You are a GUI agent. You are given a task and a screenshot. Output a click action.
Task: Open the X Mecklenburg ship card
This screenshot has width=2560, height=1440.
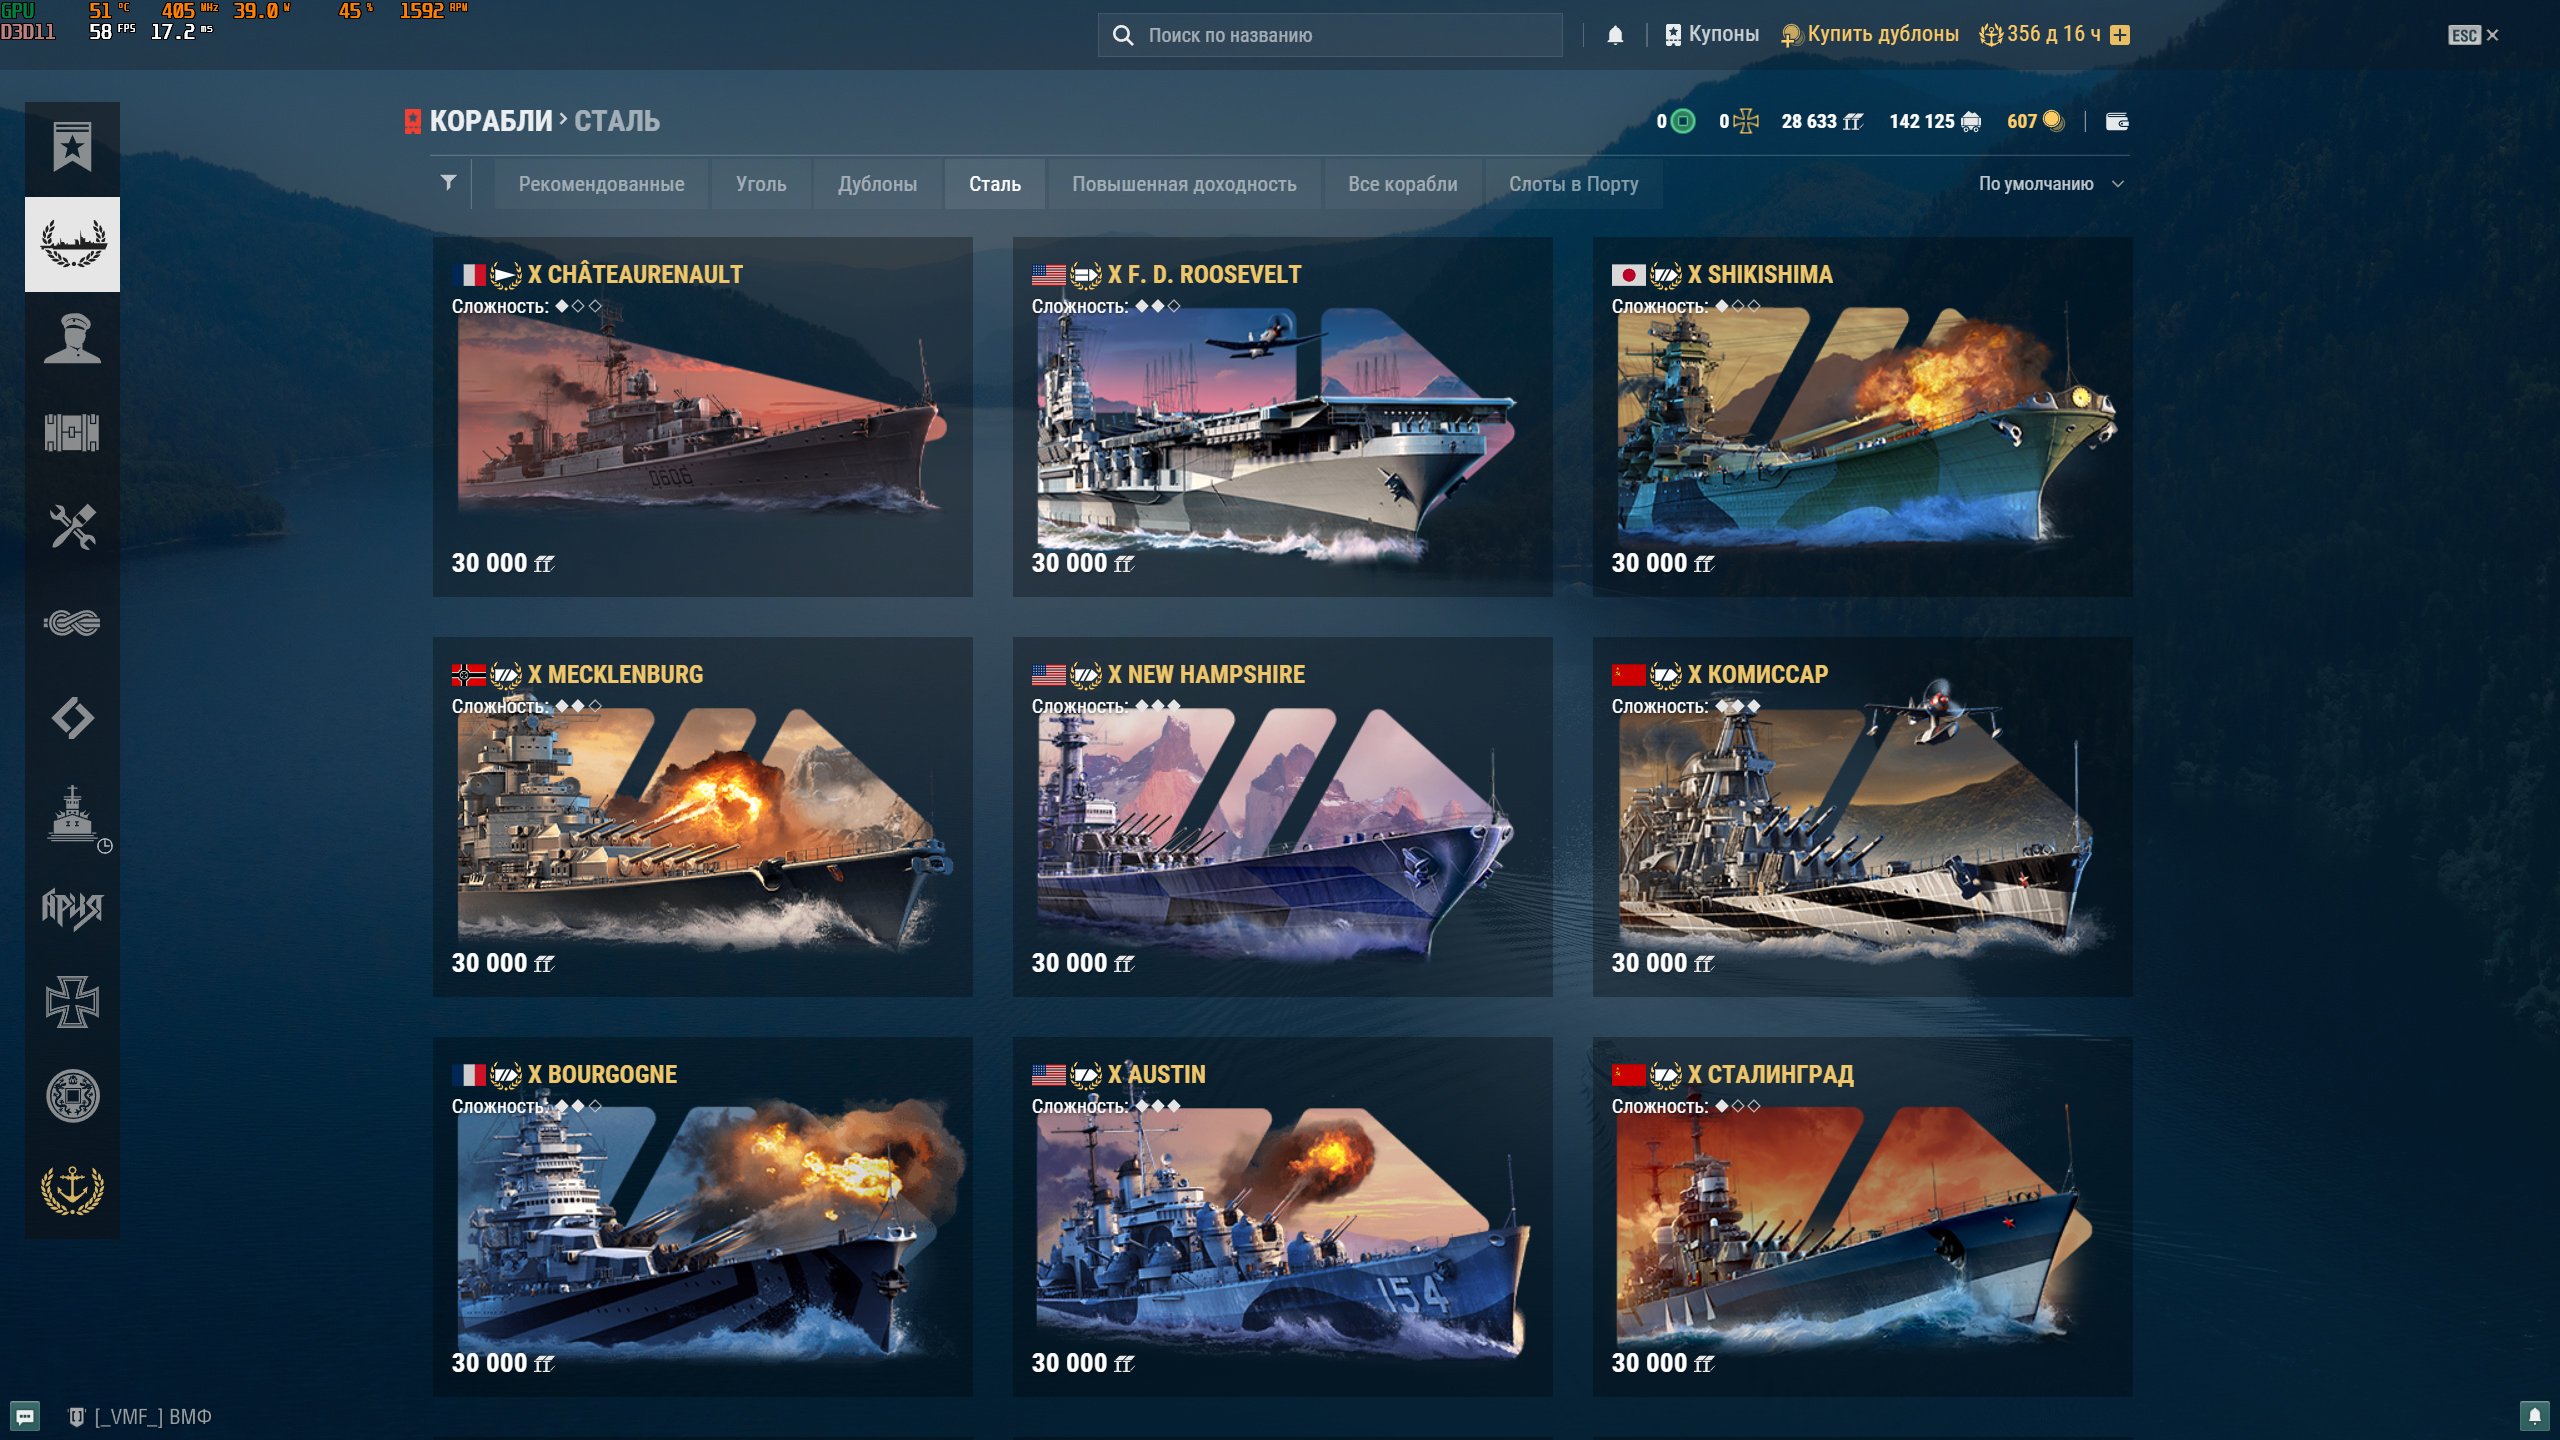pyautogui.click(x=702, y=817)
